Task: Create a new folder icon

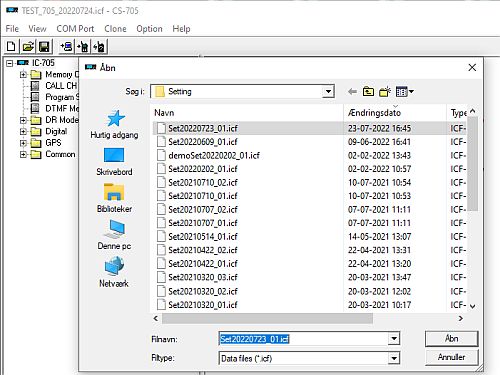Action: tap(385, 91)
